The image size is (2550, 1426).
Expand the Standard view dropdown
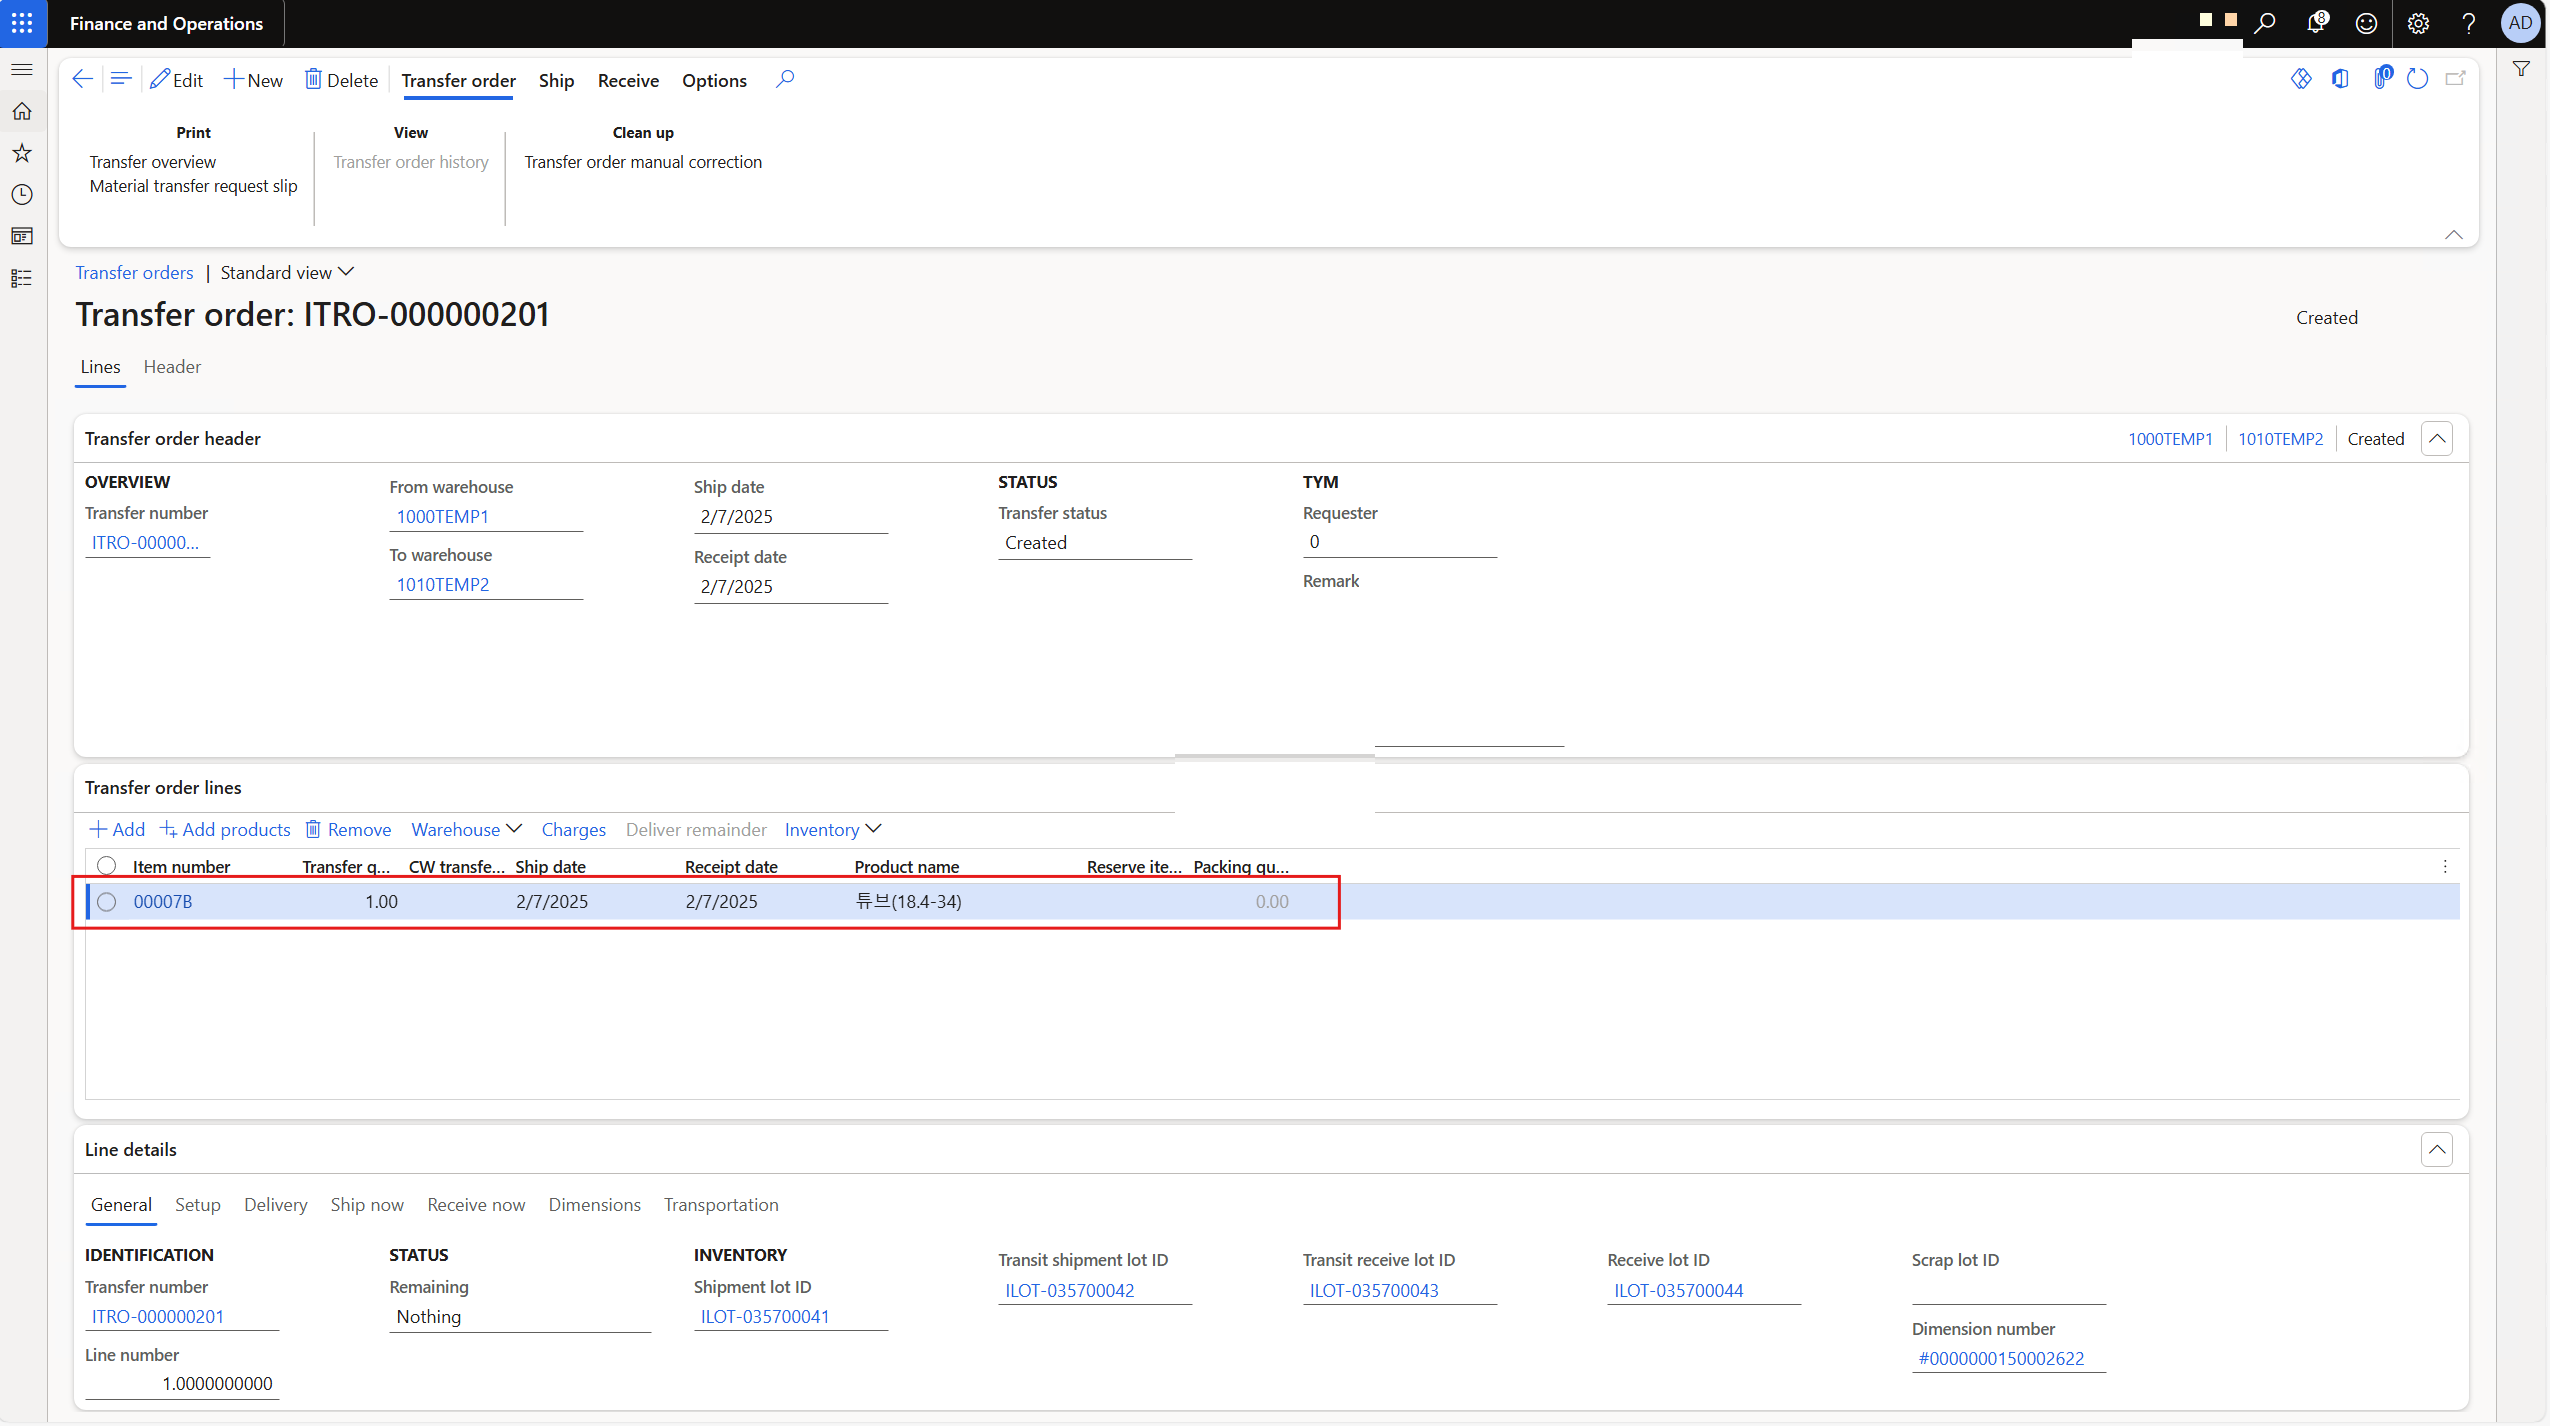coord(287,273)
